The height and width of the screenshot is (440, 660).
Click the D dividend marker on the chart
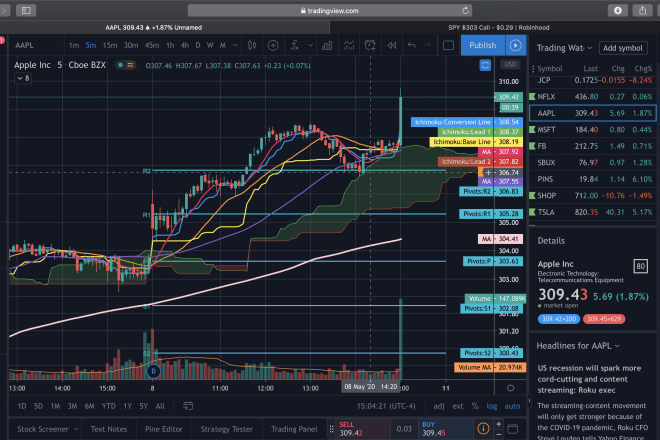pyautogui.click(x=153, y=371)
